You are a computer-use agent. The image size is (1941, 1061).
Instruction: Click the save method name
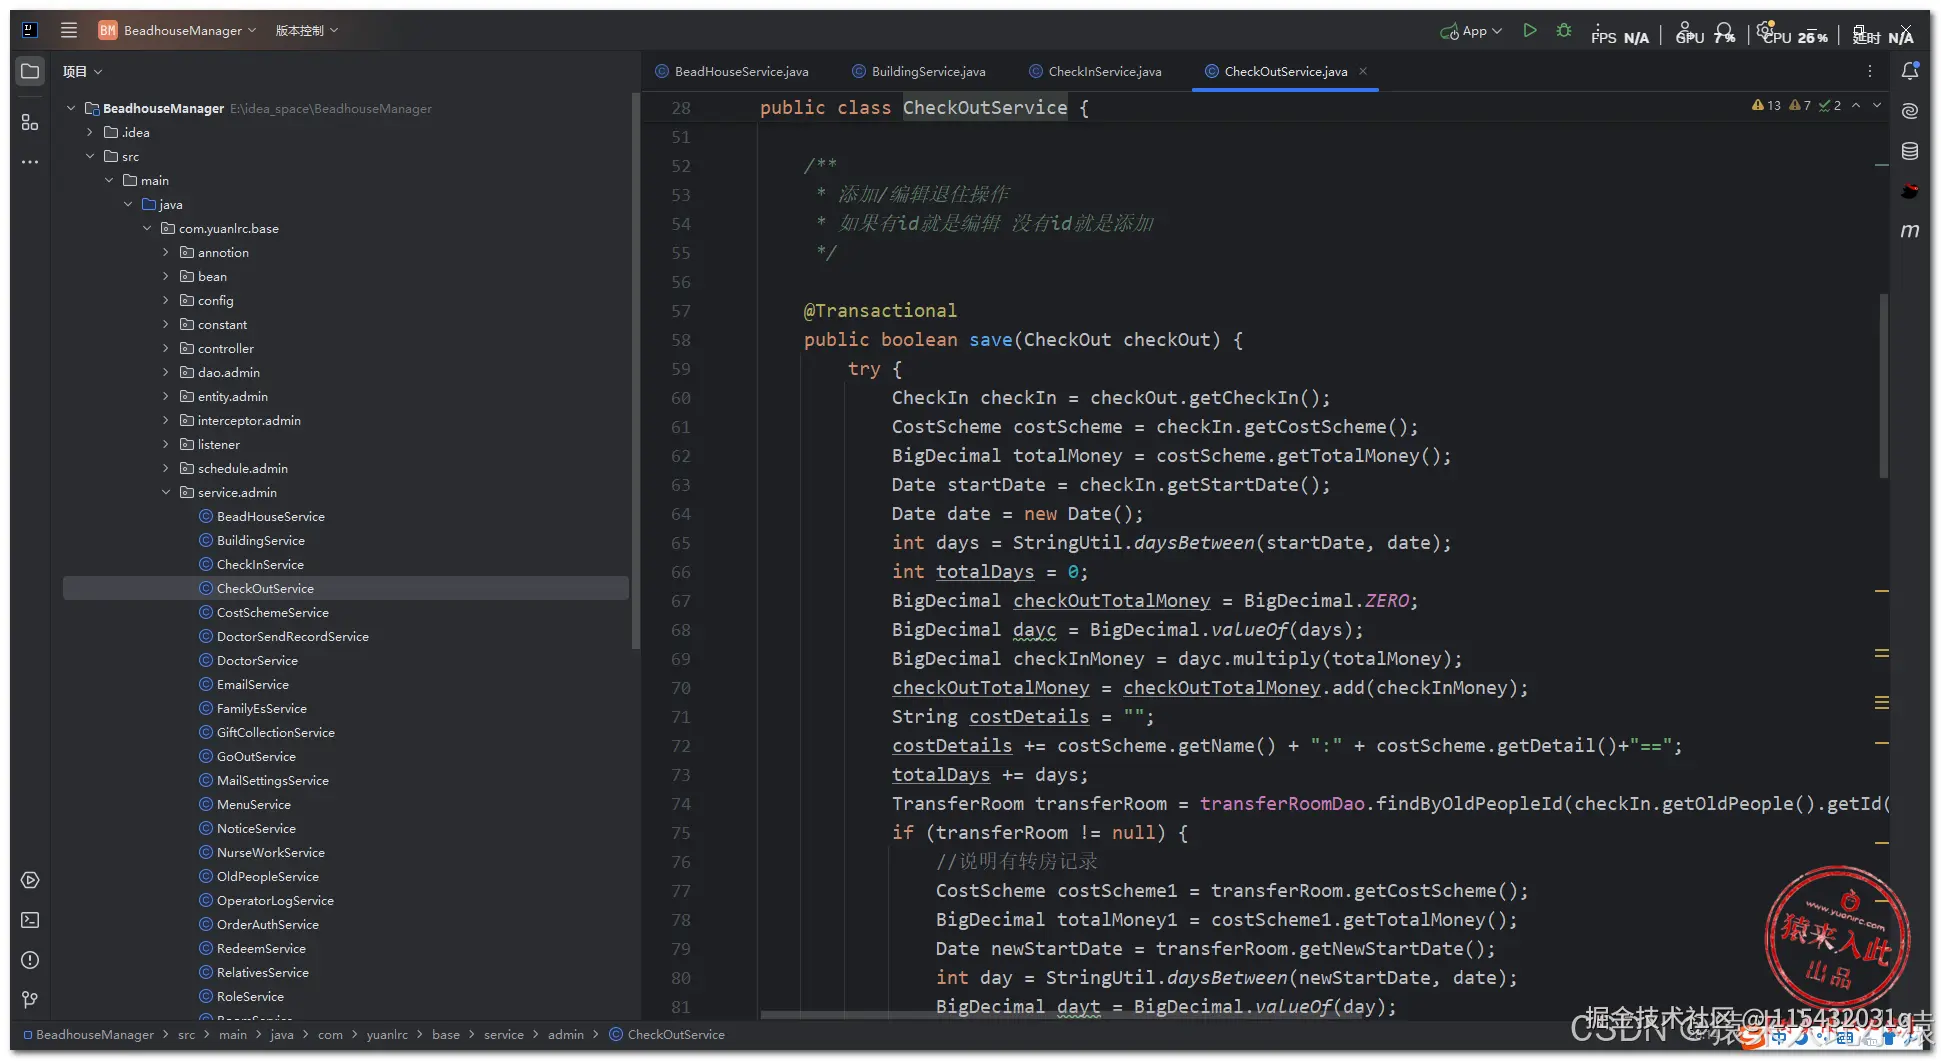[x=991, y=340]
